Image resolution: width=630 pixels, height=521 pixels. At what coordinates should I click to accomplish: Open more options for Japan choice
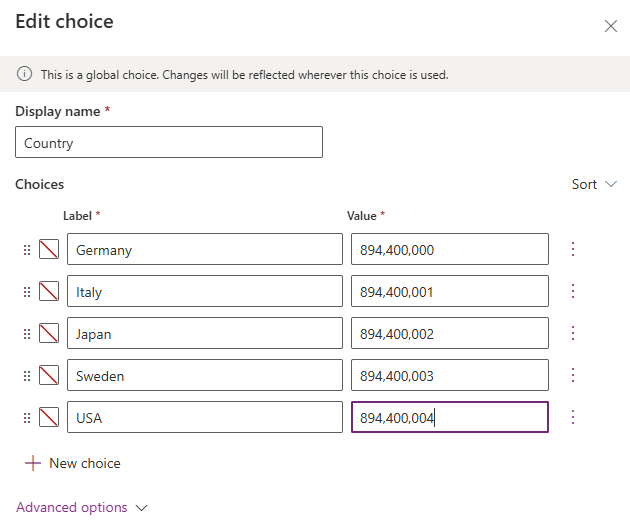click(573, 333)
